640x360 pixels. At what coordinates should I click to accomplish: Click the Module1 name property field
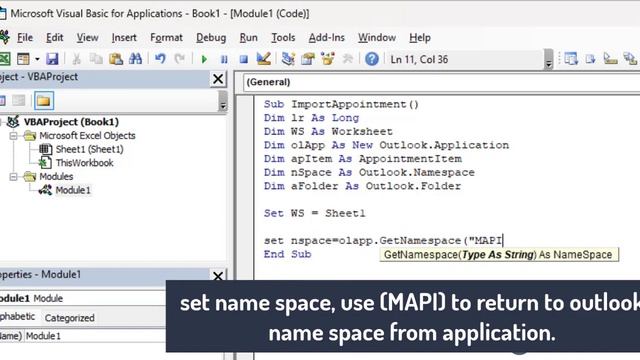pyautogui.click(x=96, y=336)
